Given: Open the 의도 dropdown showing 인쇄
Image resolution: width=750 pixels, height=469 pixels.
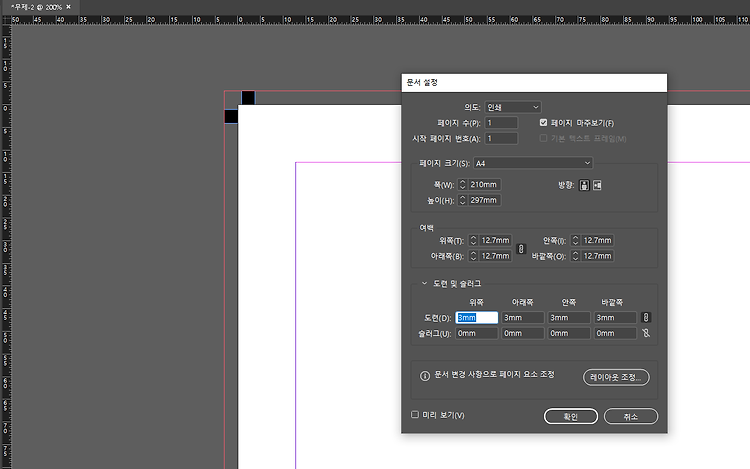Looking at the screenshot, I should pos(513,107).
